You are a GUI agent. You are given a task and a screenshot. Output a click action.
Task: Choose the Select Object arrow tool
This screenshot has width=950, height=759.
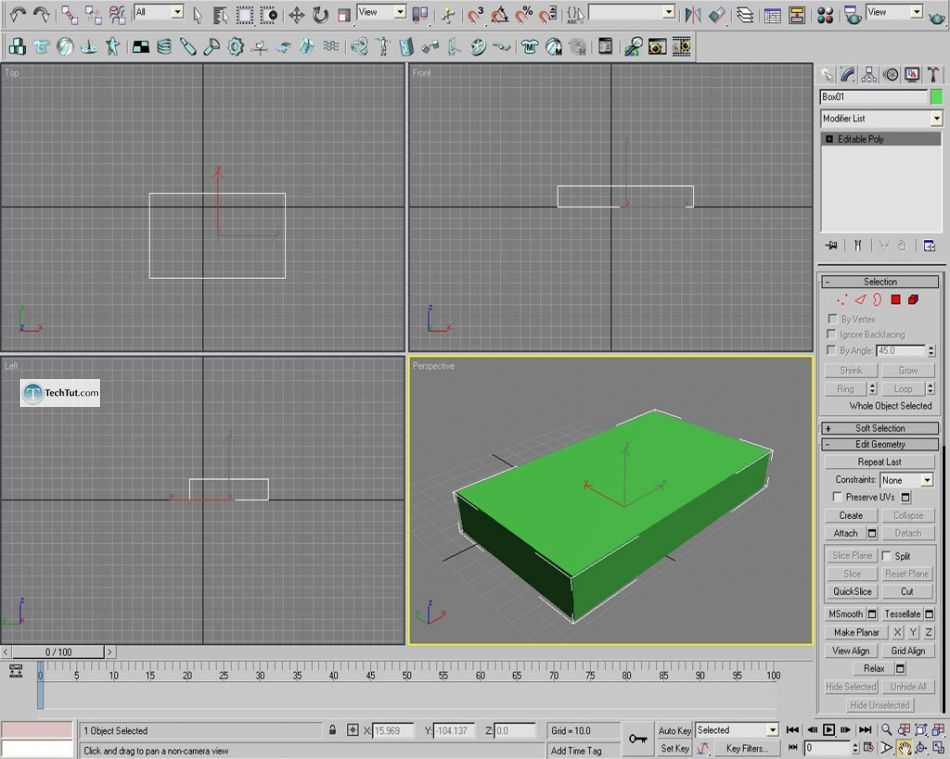click(198, 15)
